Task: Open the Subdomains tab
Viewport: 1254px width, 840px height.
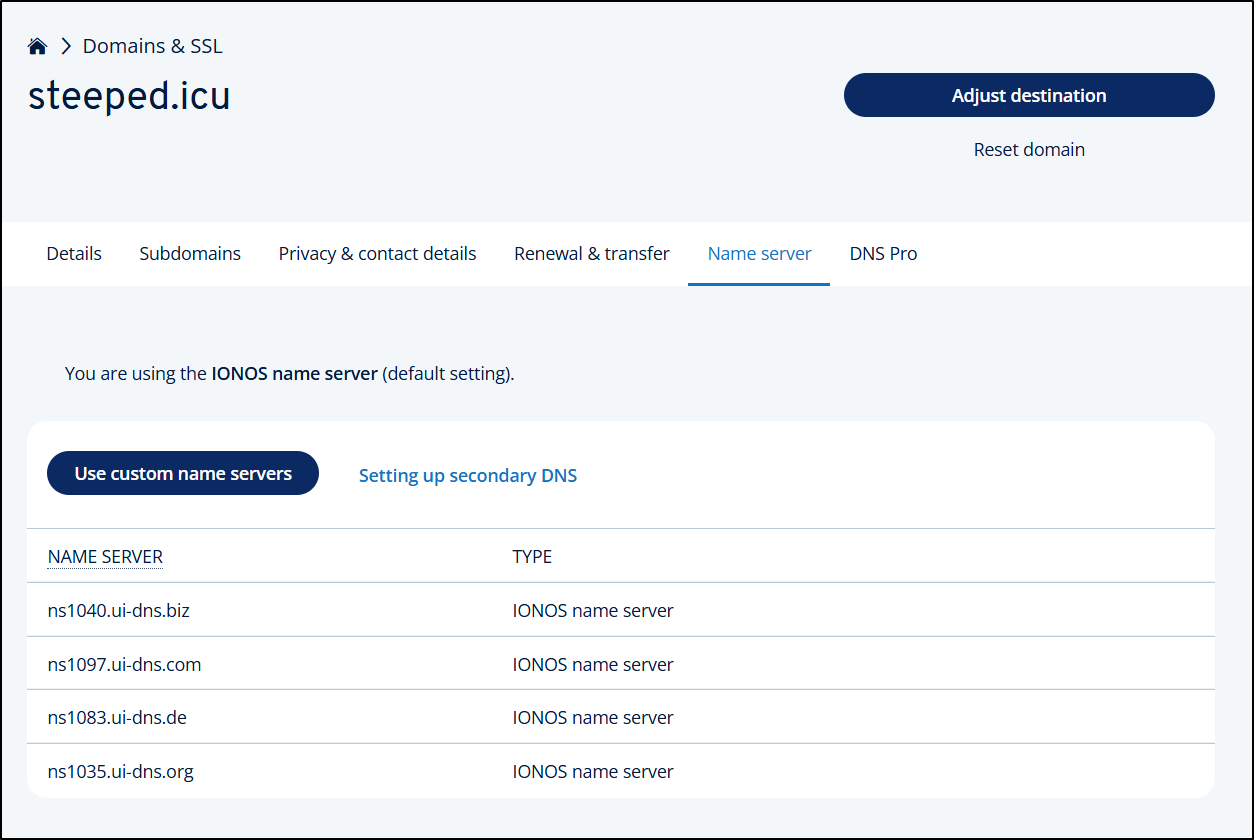Action: [x=190, y=254]
